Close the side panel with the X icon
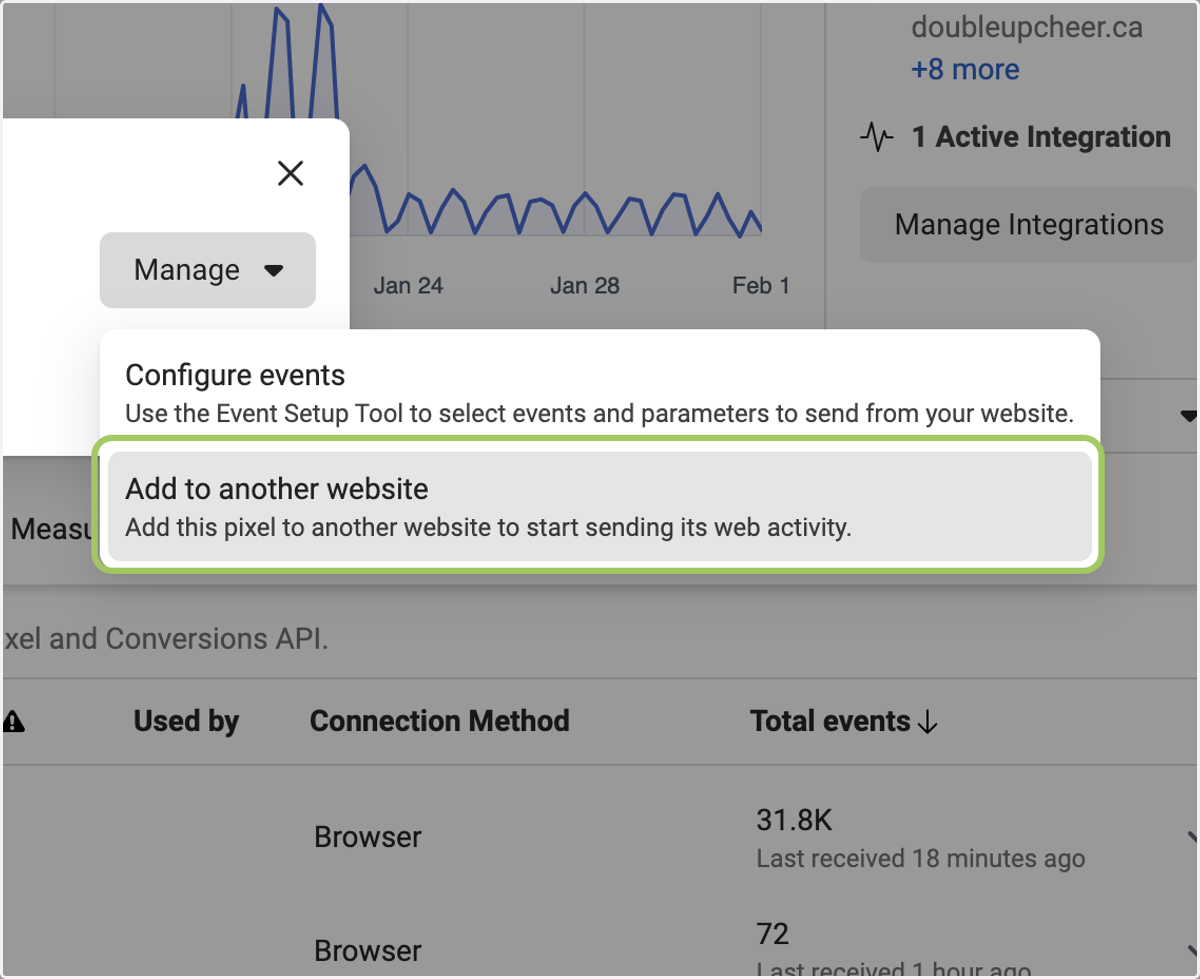 [x=290, y=174]
